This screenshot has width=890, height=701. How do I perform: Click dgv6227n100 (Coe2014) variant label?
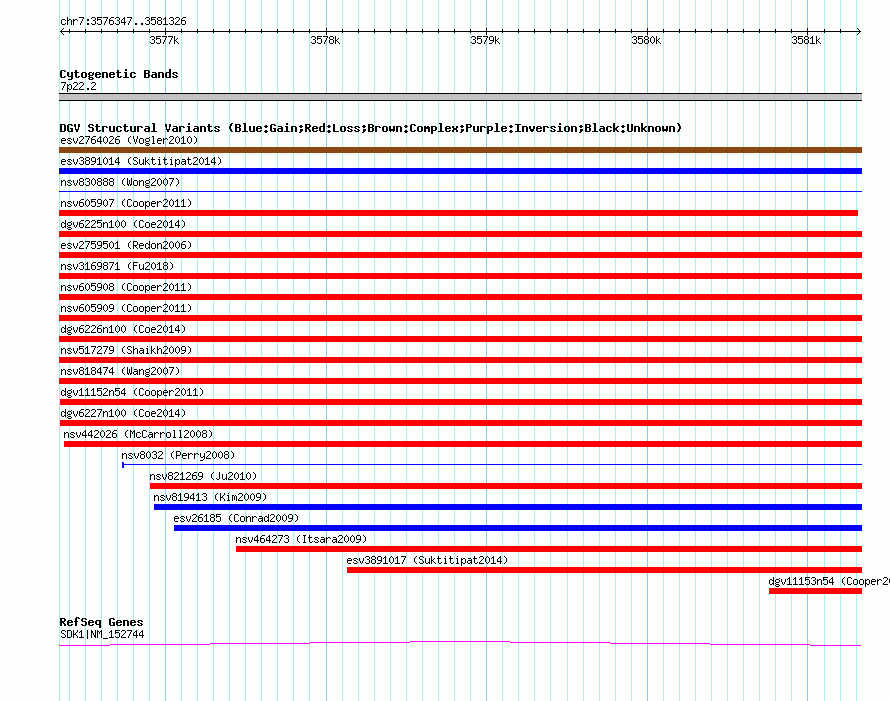123,413
